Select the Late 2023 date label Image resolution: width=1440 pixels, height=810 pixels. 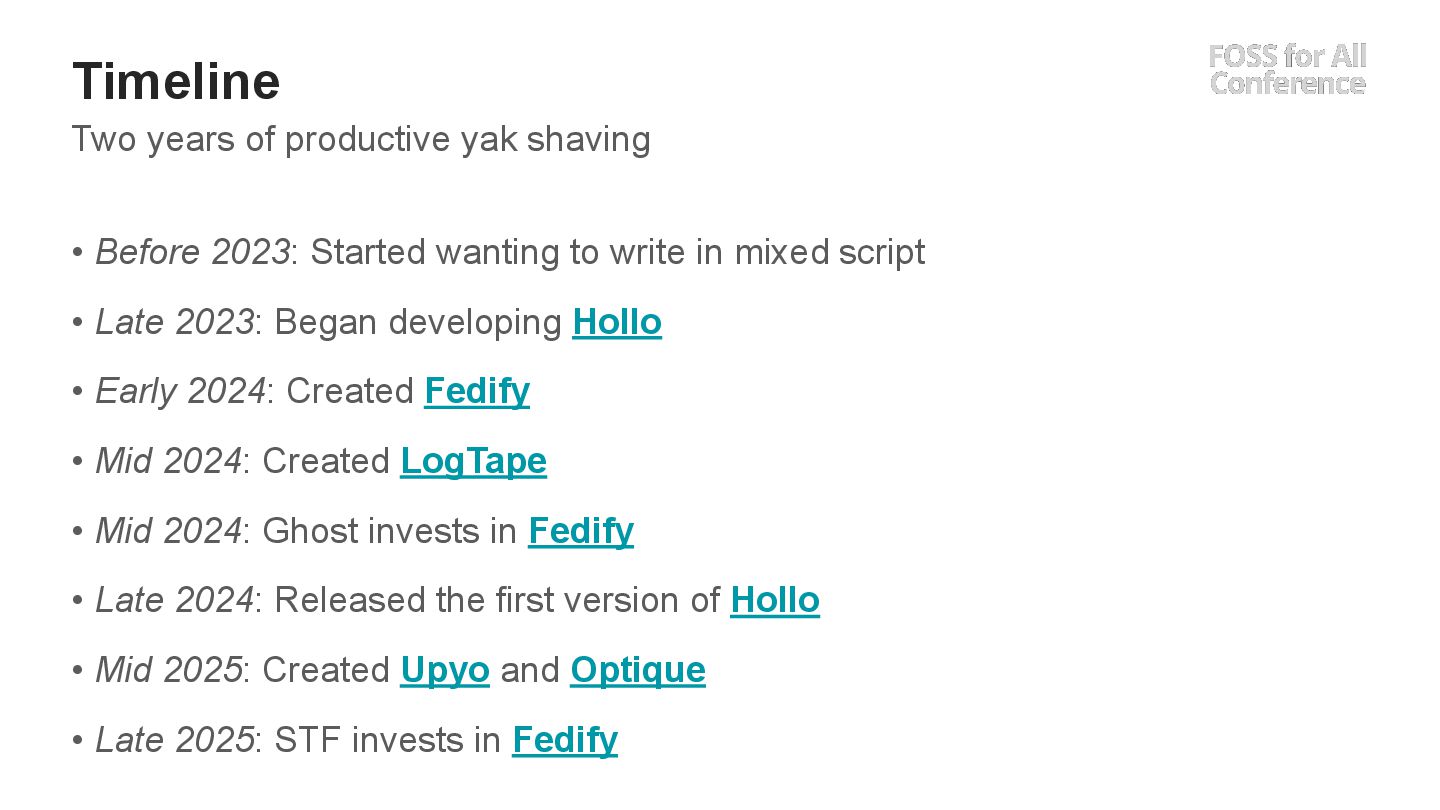(x=174, y=322)
